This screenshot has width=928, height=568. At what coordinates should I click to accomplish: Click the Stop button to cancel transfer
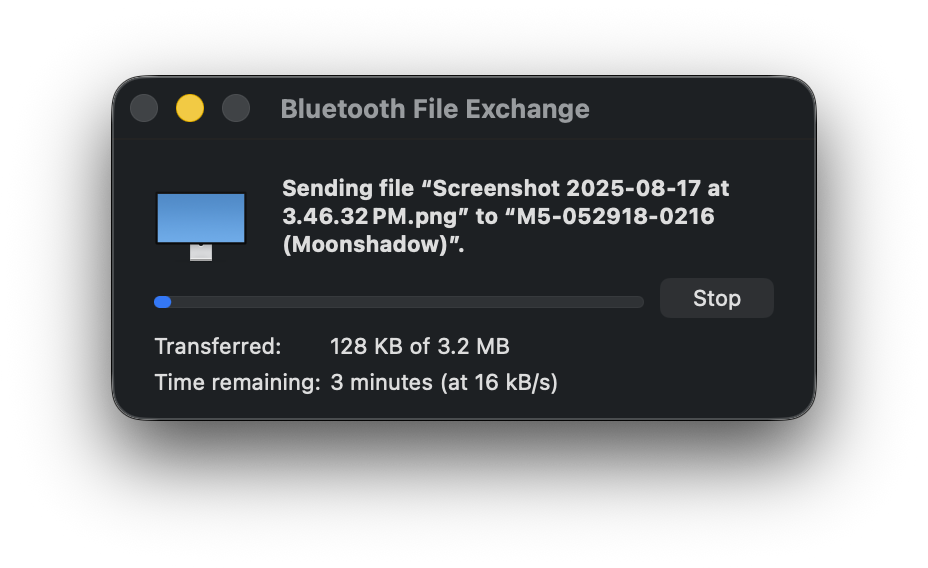716,298
